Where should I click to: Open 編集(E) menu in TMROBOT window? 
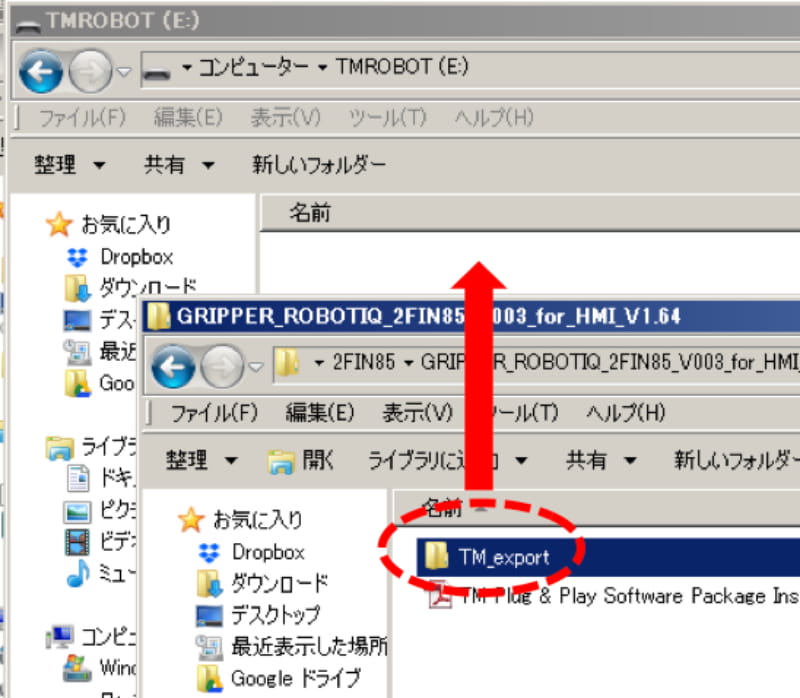tap(188, 118)
